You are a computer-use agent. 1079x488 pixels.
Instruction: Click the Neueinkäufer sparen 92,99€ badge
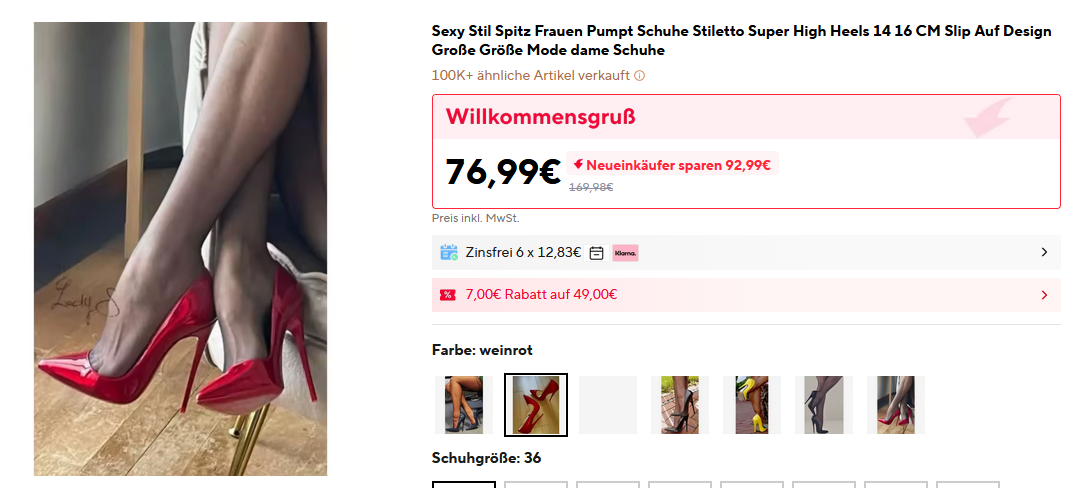point(672,165)
